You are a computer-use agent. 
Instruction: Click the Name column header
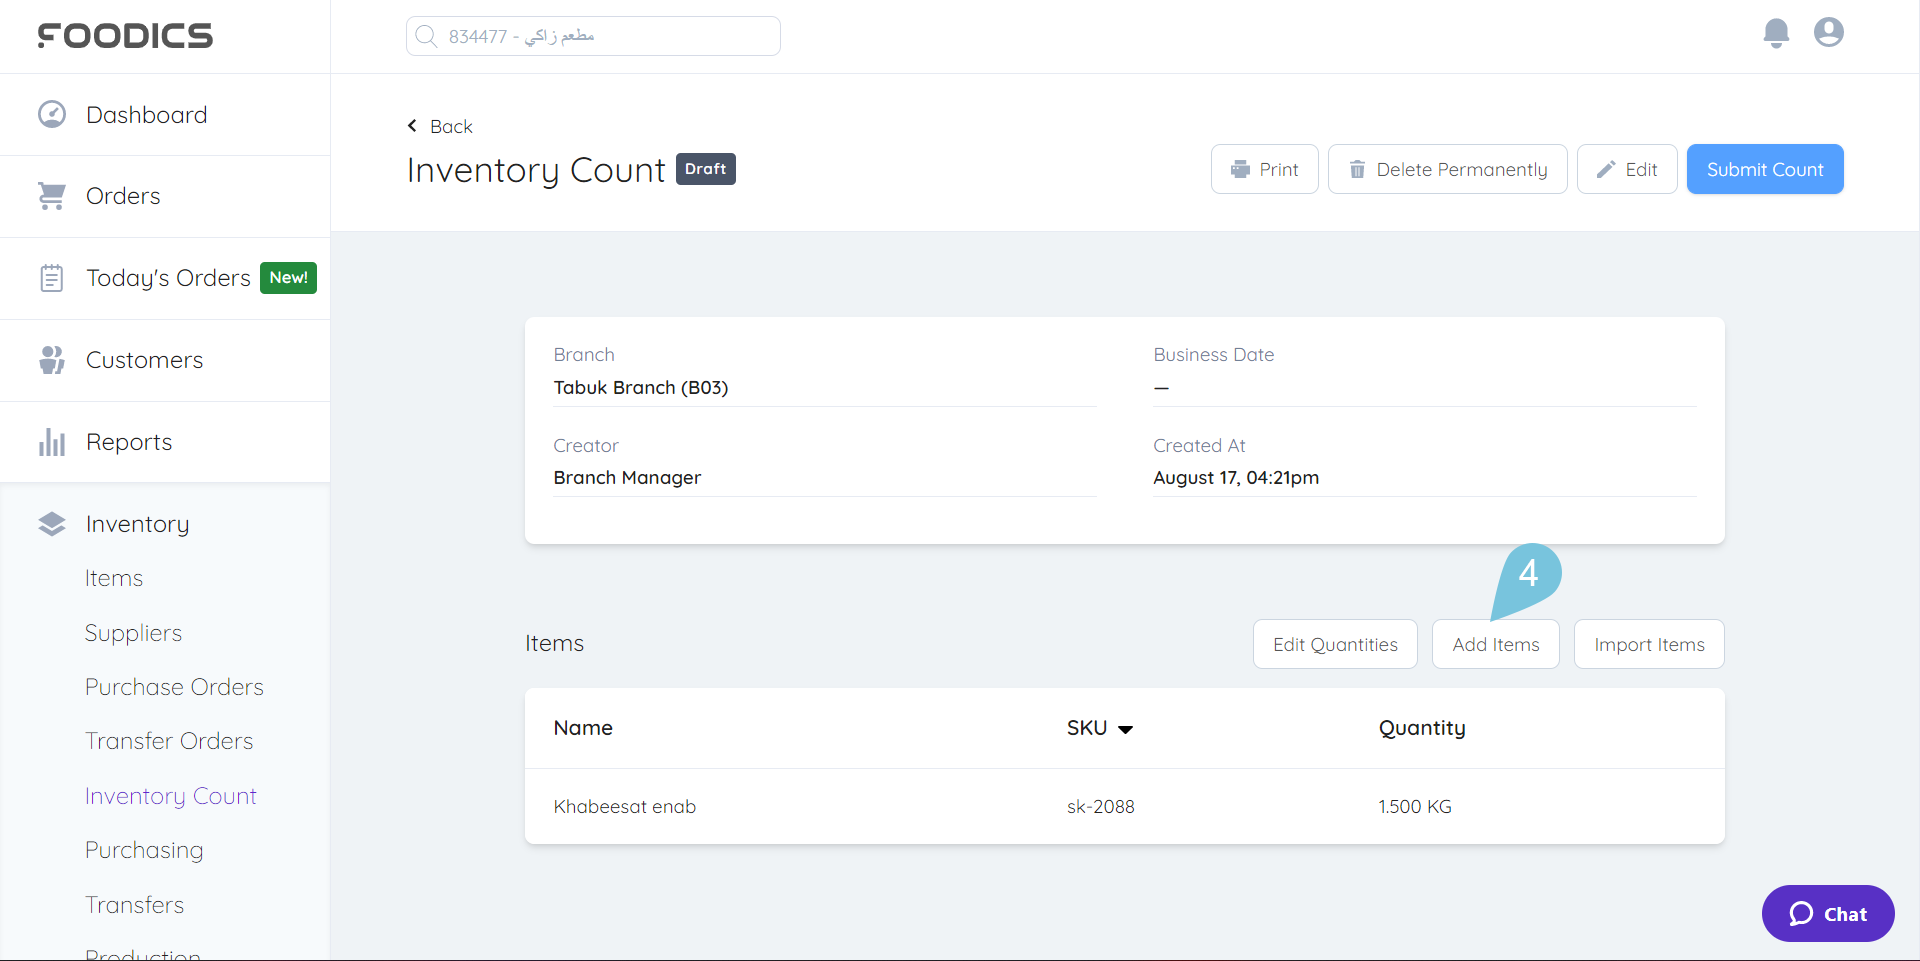(583, 728)
